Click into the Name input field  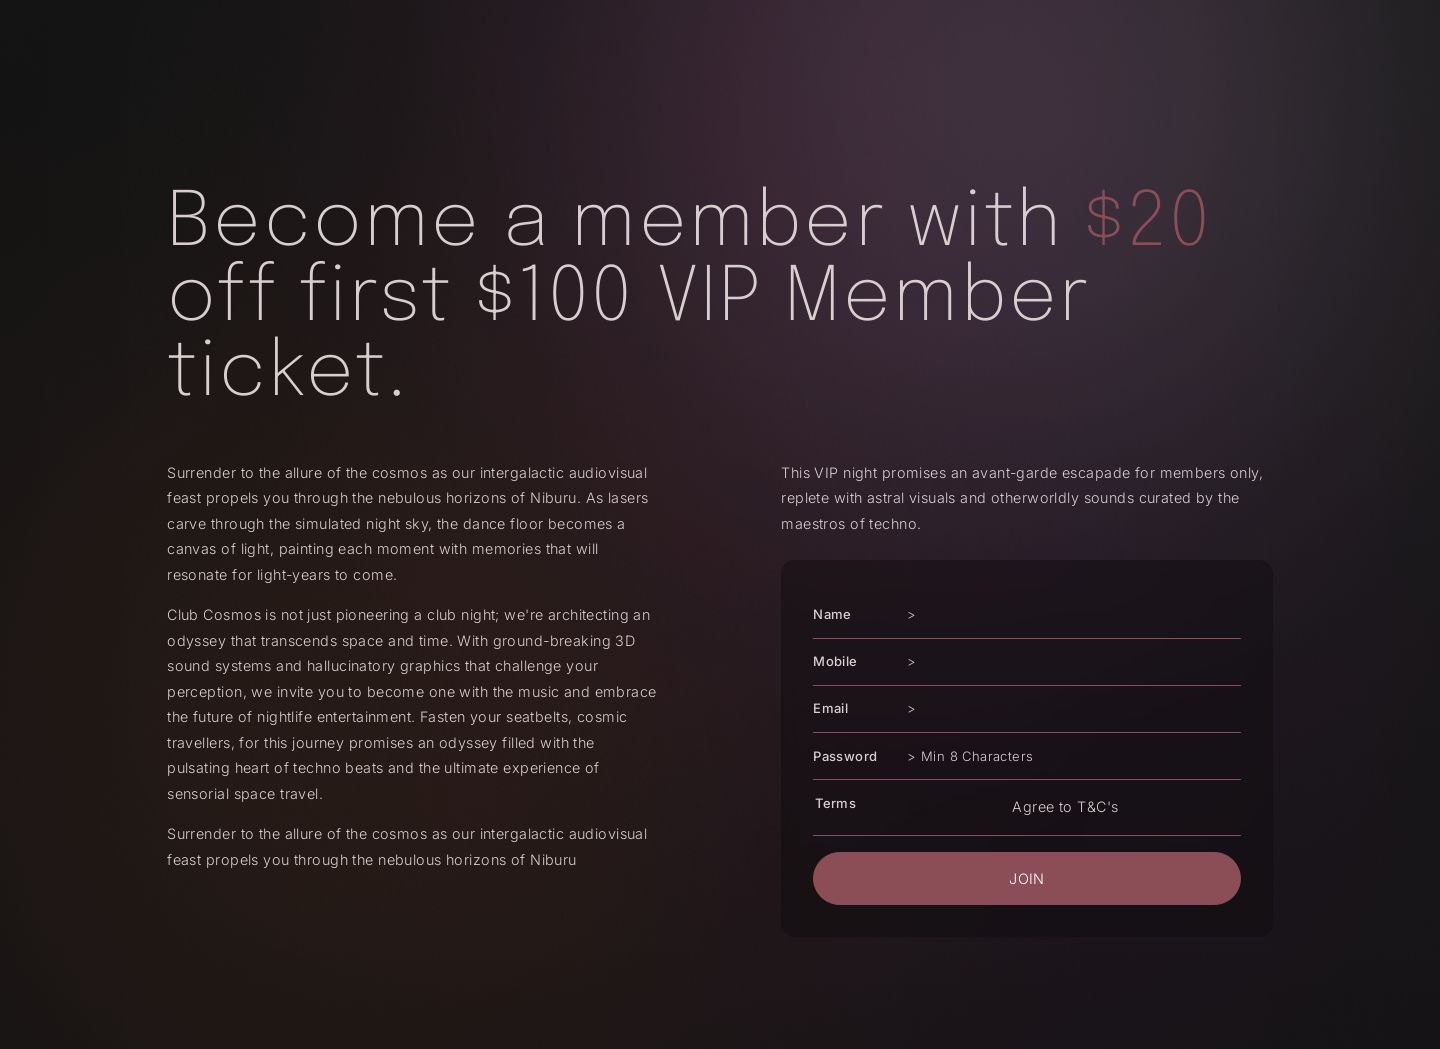pos(1075,615)
